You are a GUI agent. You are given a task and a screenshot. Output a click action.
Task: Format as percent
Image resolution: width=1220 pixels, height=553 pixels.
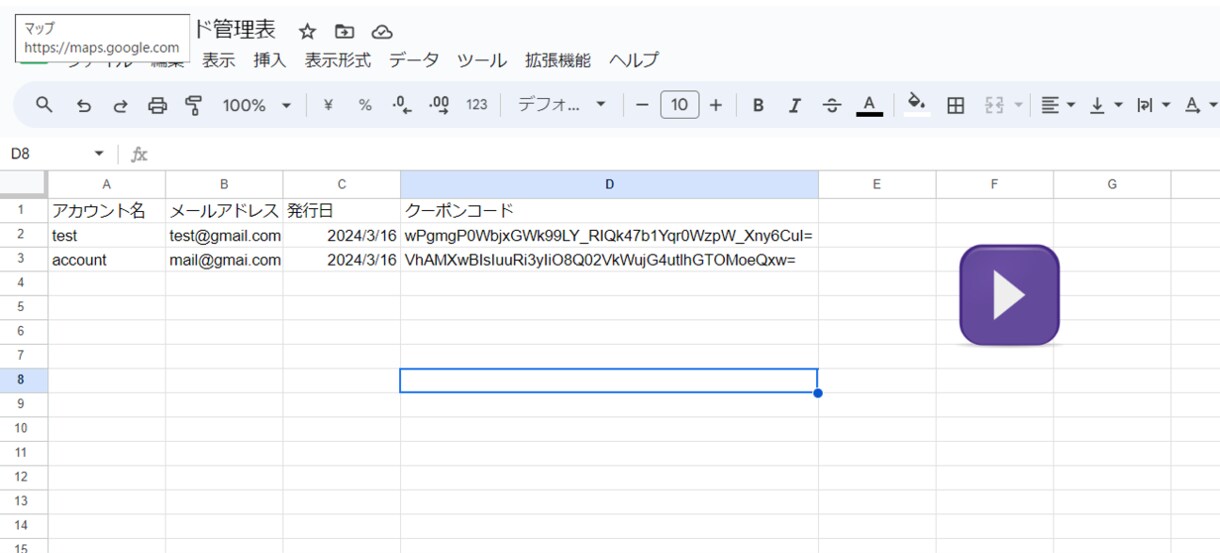[x=365, y=105]
